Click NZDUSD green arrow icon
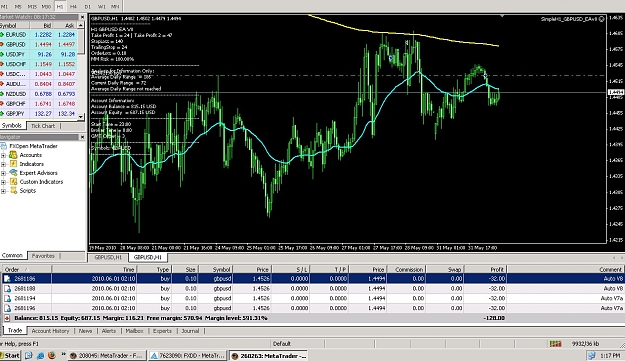The image size is (625, 361). click(x=2, y=94)
